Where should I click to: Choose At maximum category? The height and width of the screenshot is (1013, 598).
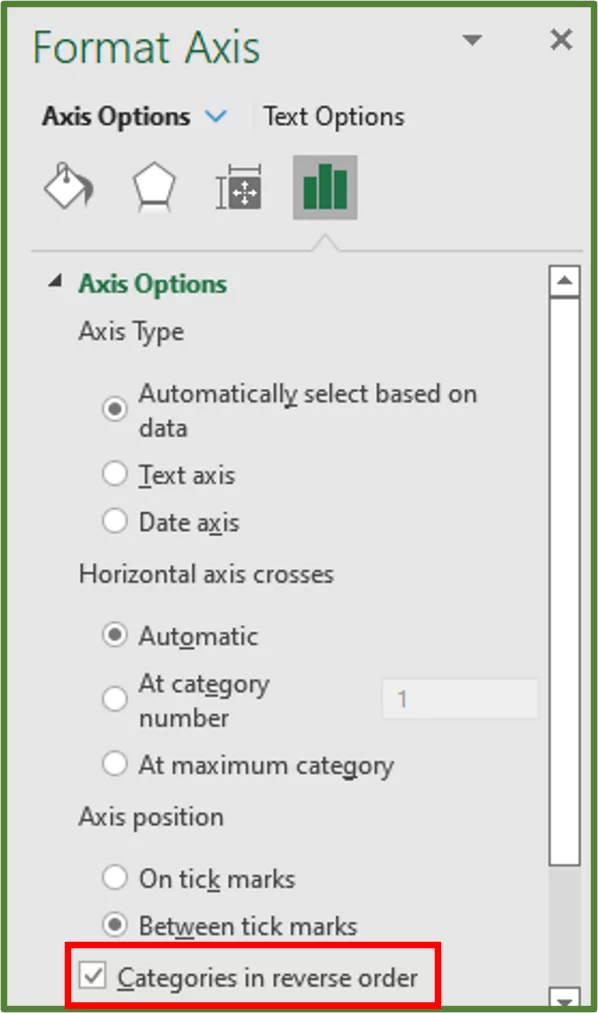pyautogui.click(x=115, y=765)
